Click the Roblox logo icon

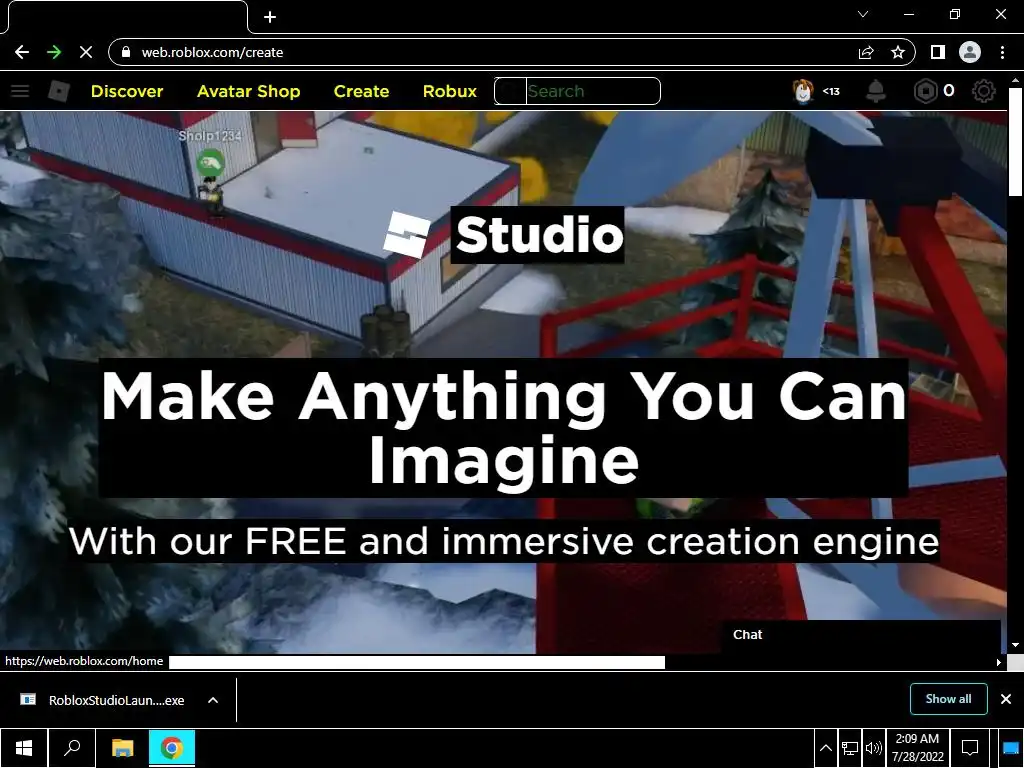point(59,91)
